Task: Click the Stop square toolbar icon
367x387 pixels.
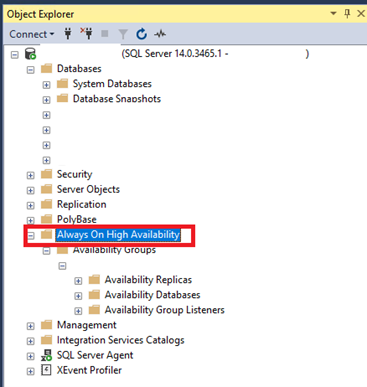Action: [x=105, y=34]
